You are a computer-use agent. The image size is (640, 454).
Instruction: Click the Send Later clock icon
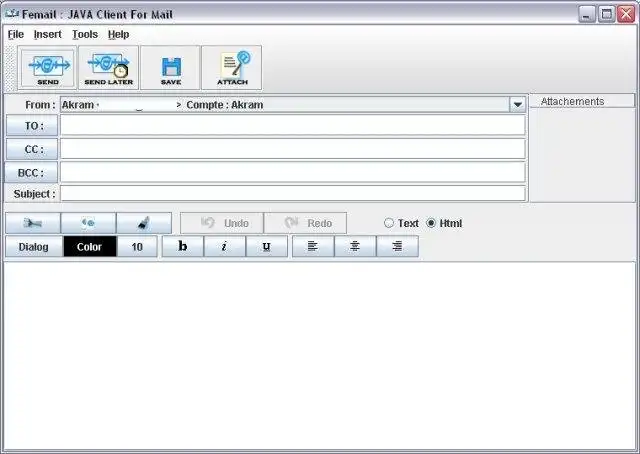click(x=109, y=68)
